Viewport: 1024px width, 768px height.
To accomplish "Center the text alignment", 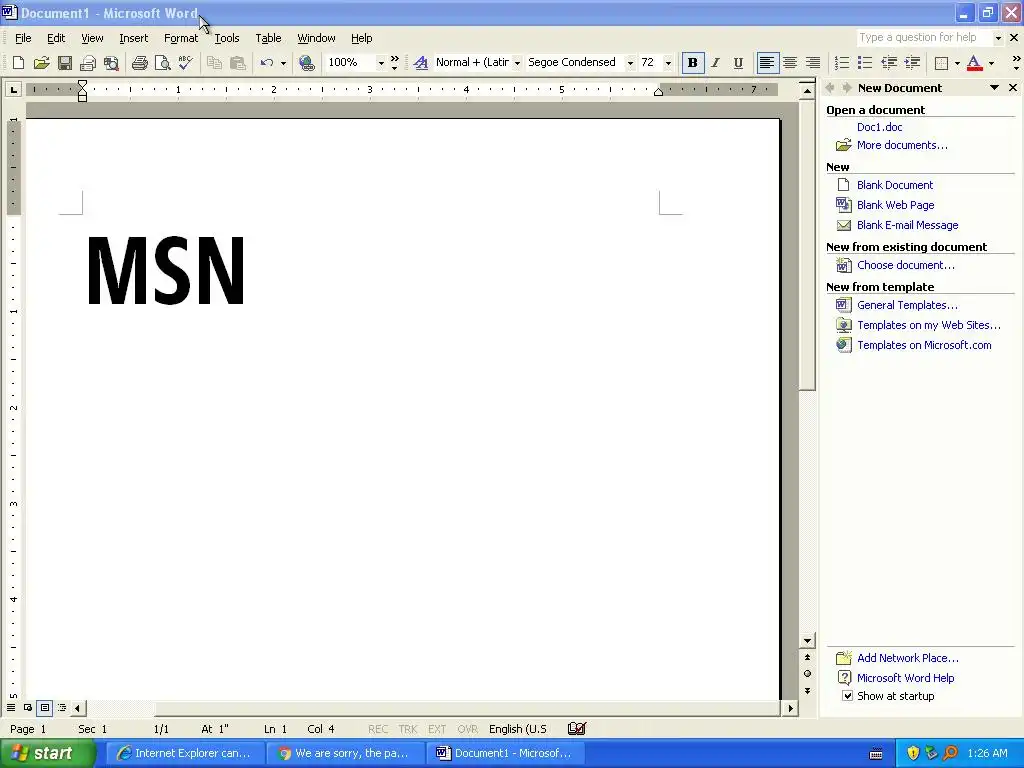I will click(x=790, y=63).
